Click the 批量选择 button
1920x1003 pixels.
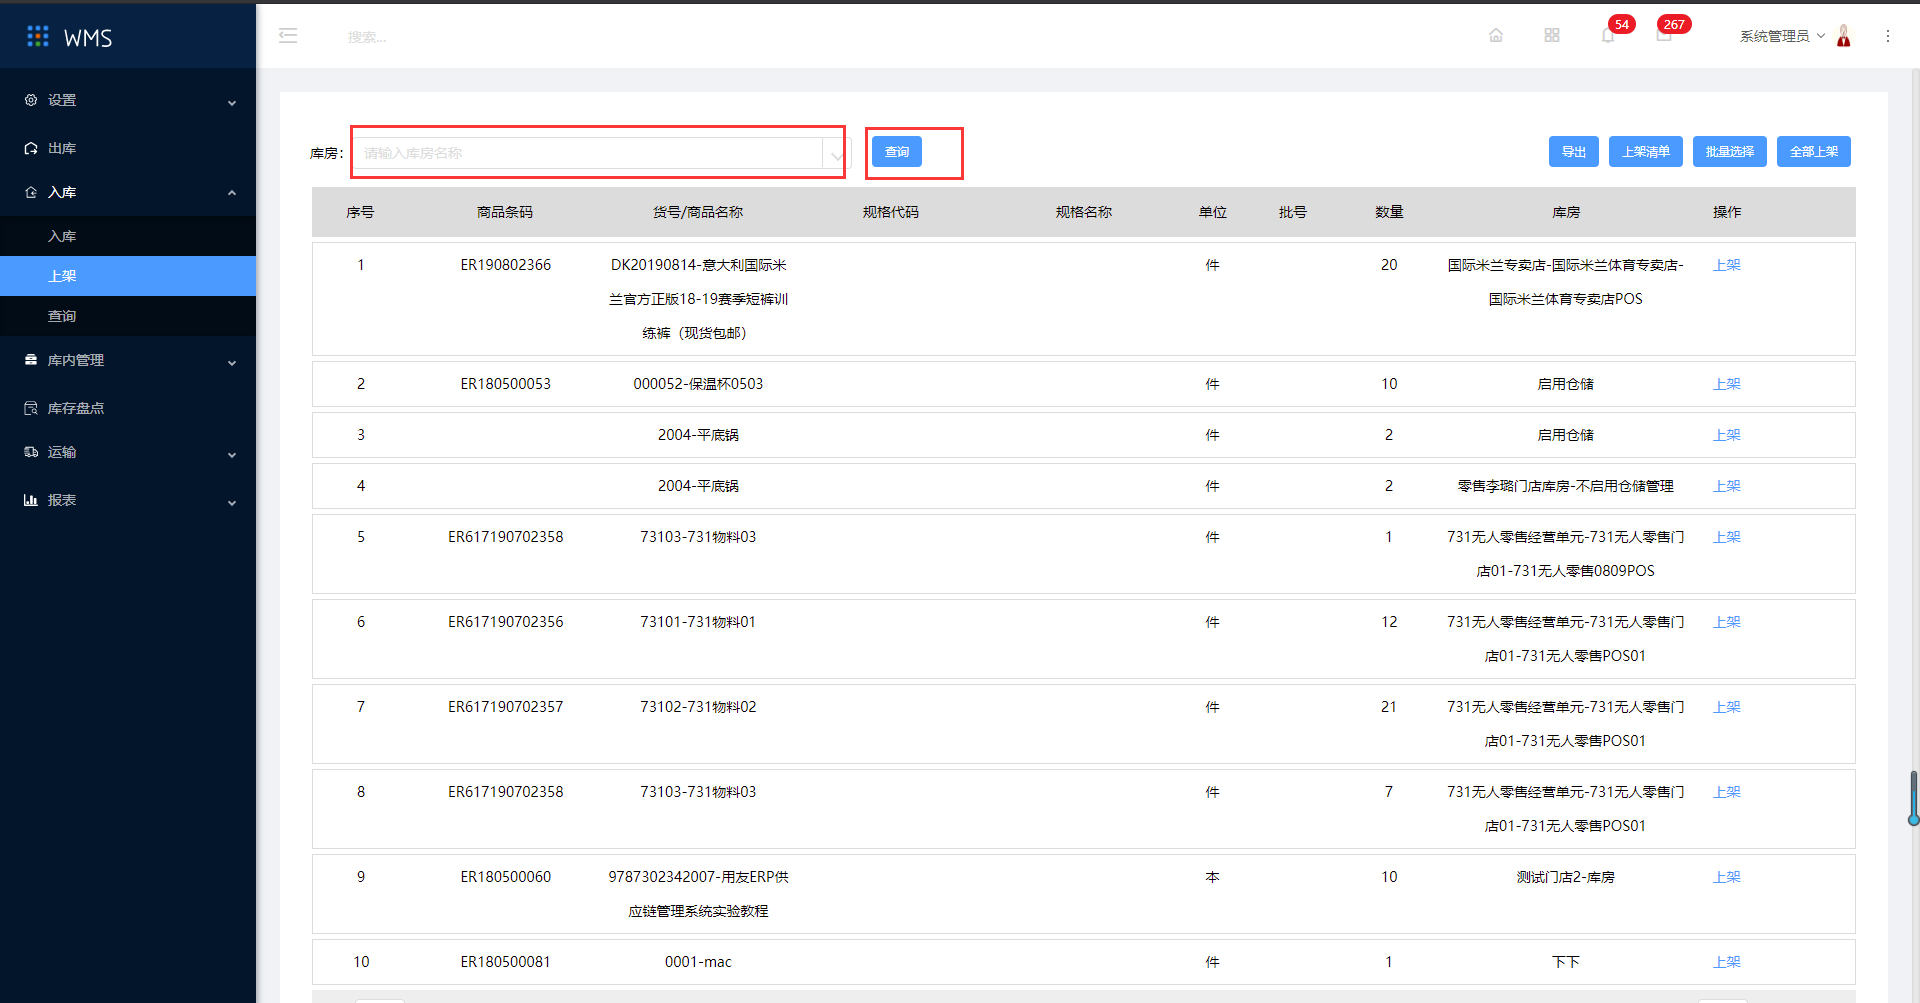click(1730, 152)
